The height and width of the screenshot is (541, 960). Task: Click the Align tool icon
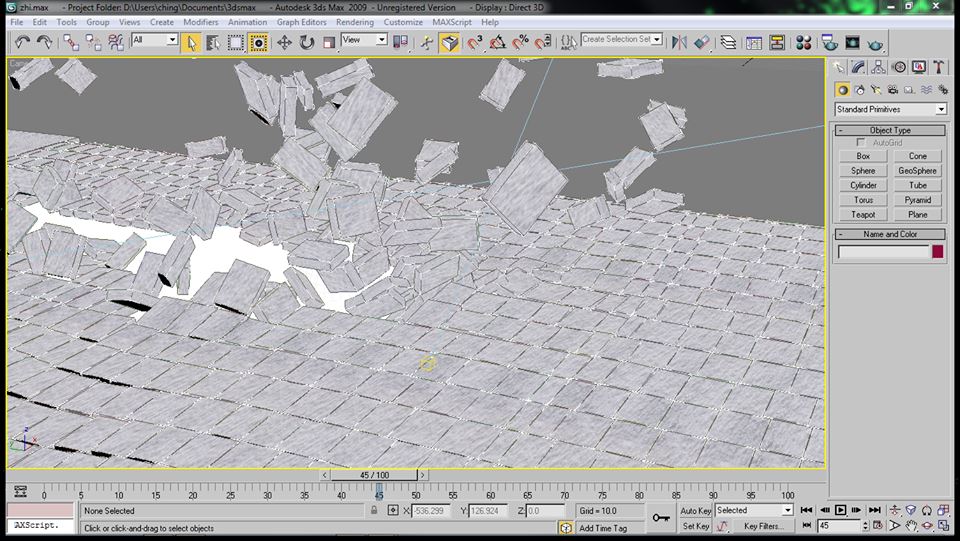pyautogui.click(x=702, y=42)
